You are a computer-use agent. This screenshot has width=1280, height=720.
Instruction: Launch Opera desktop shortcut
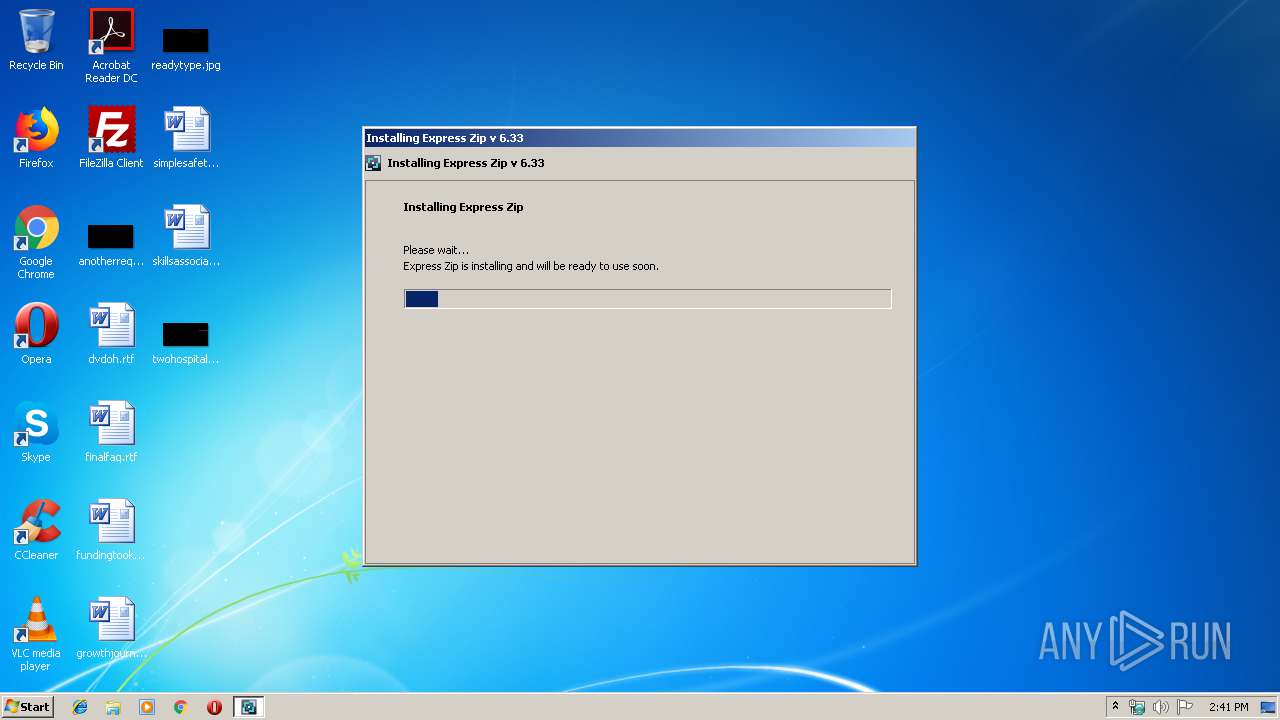[x=36, y=334]
